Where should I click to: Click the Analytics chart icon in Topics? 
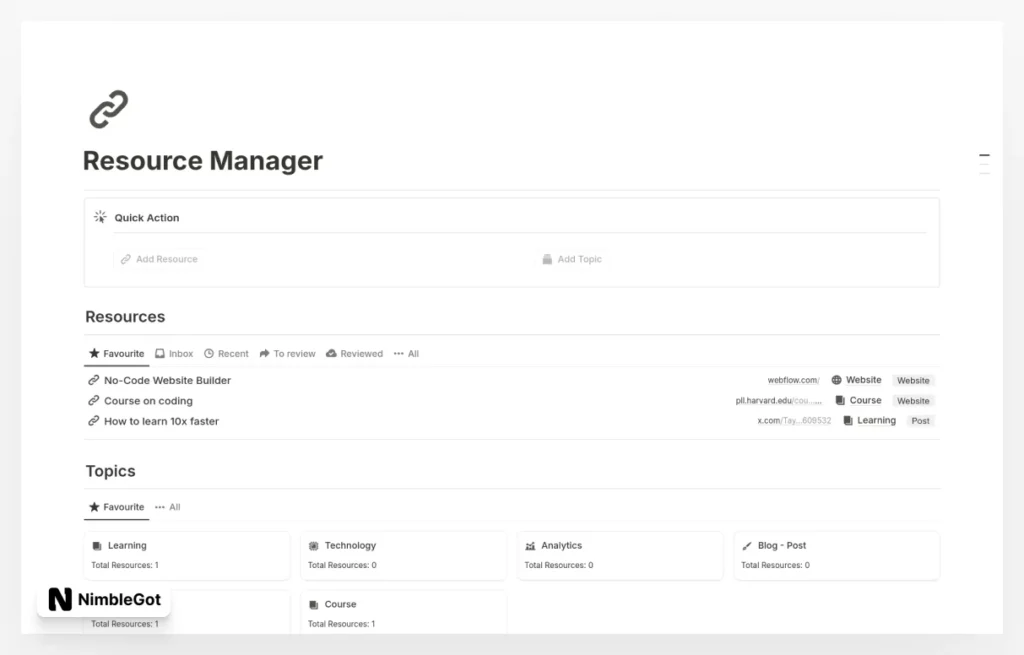[x=531, y=545]
